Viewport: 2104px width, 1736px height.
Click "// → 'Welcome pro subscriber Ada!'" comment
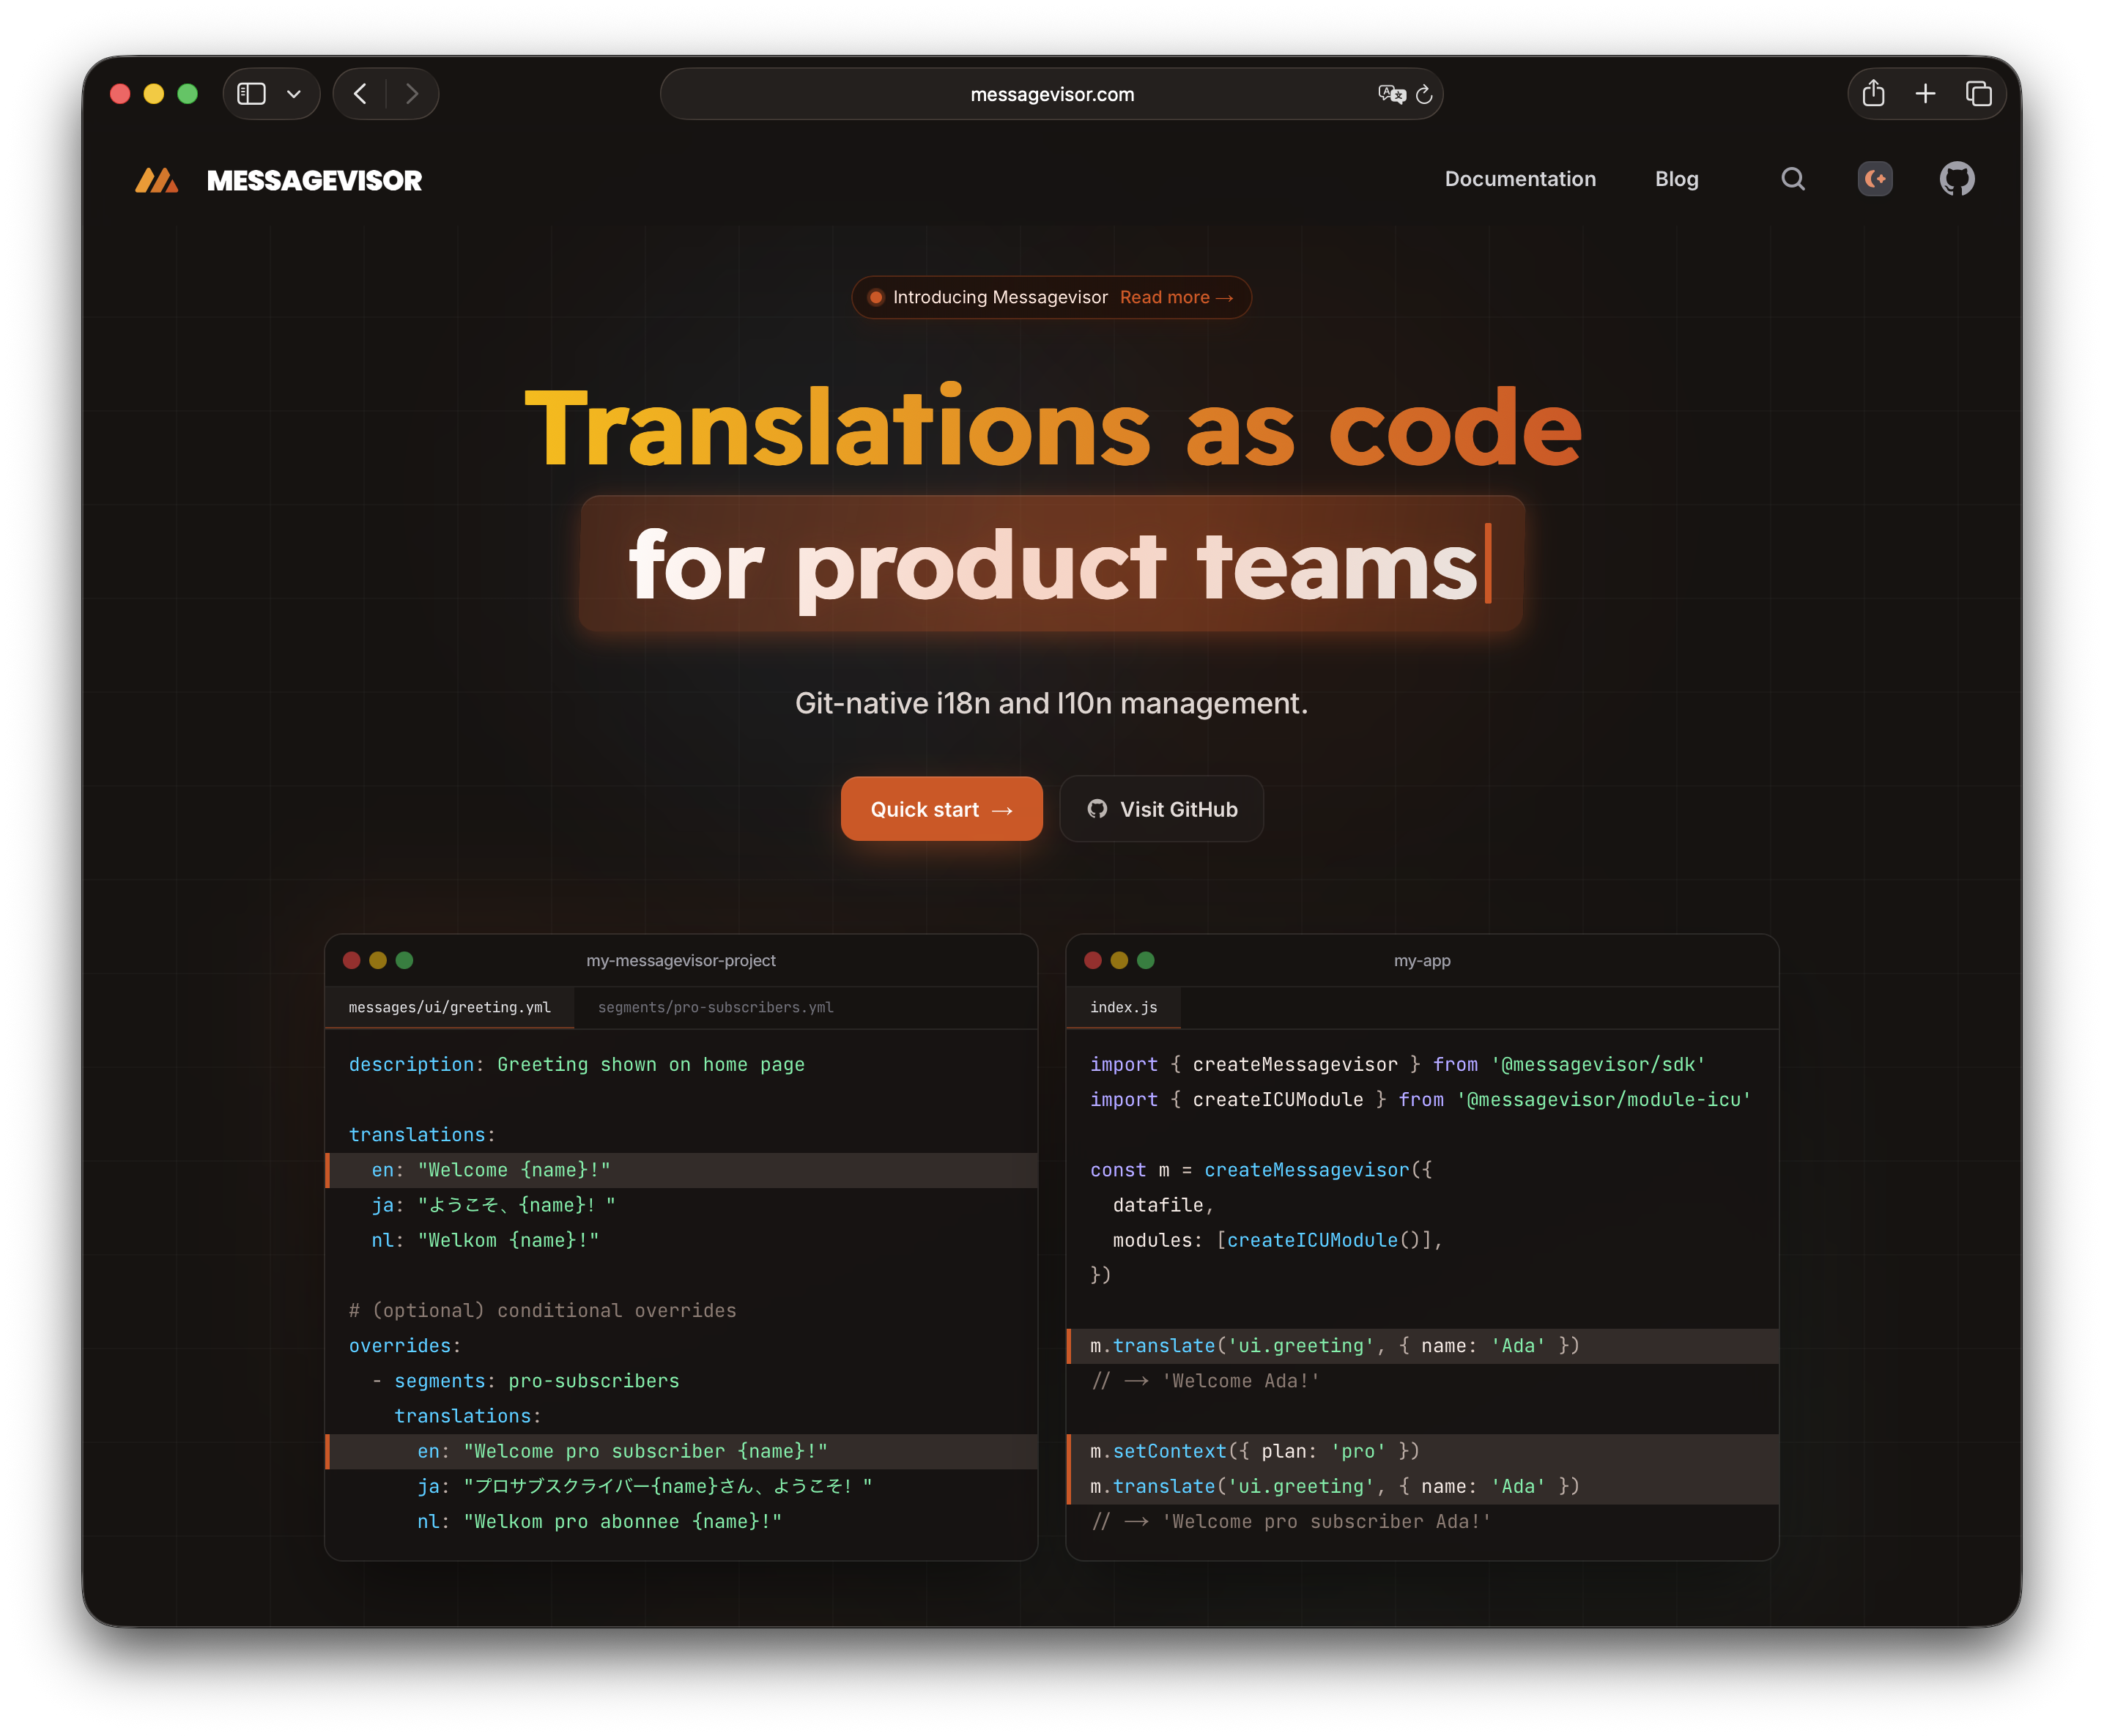pos(1291,1521)
